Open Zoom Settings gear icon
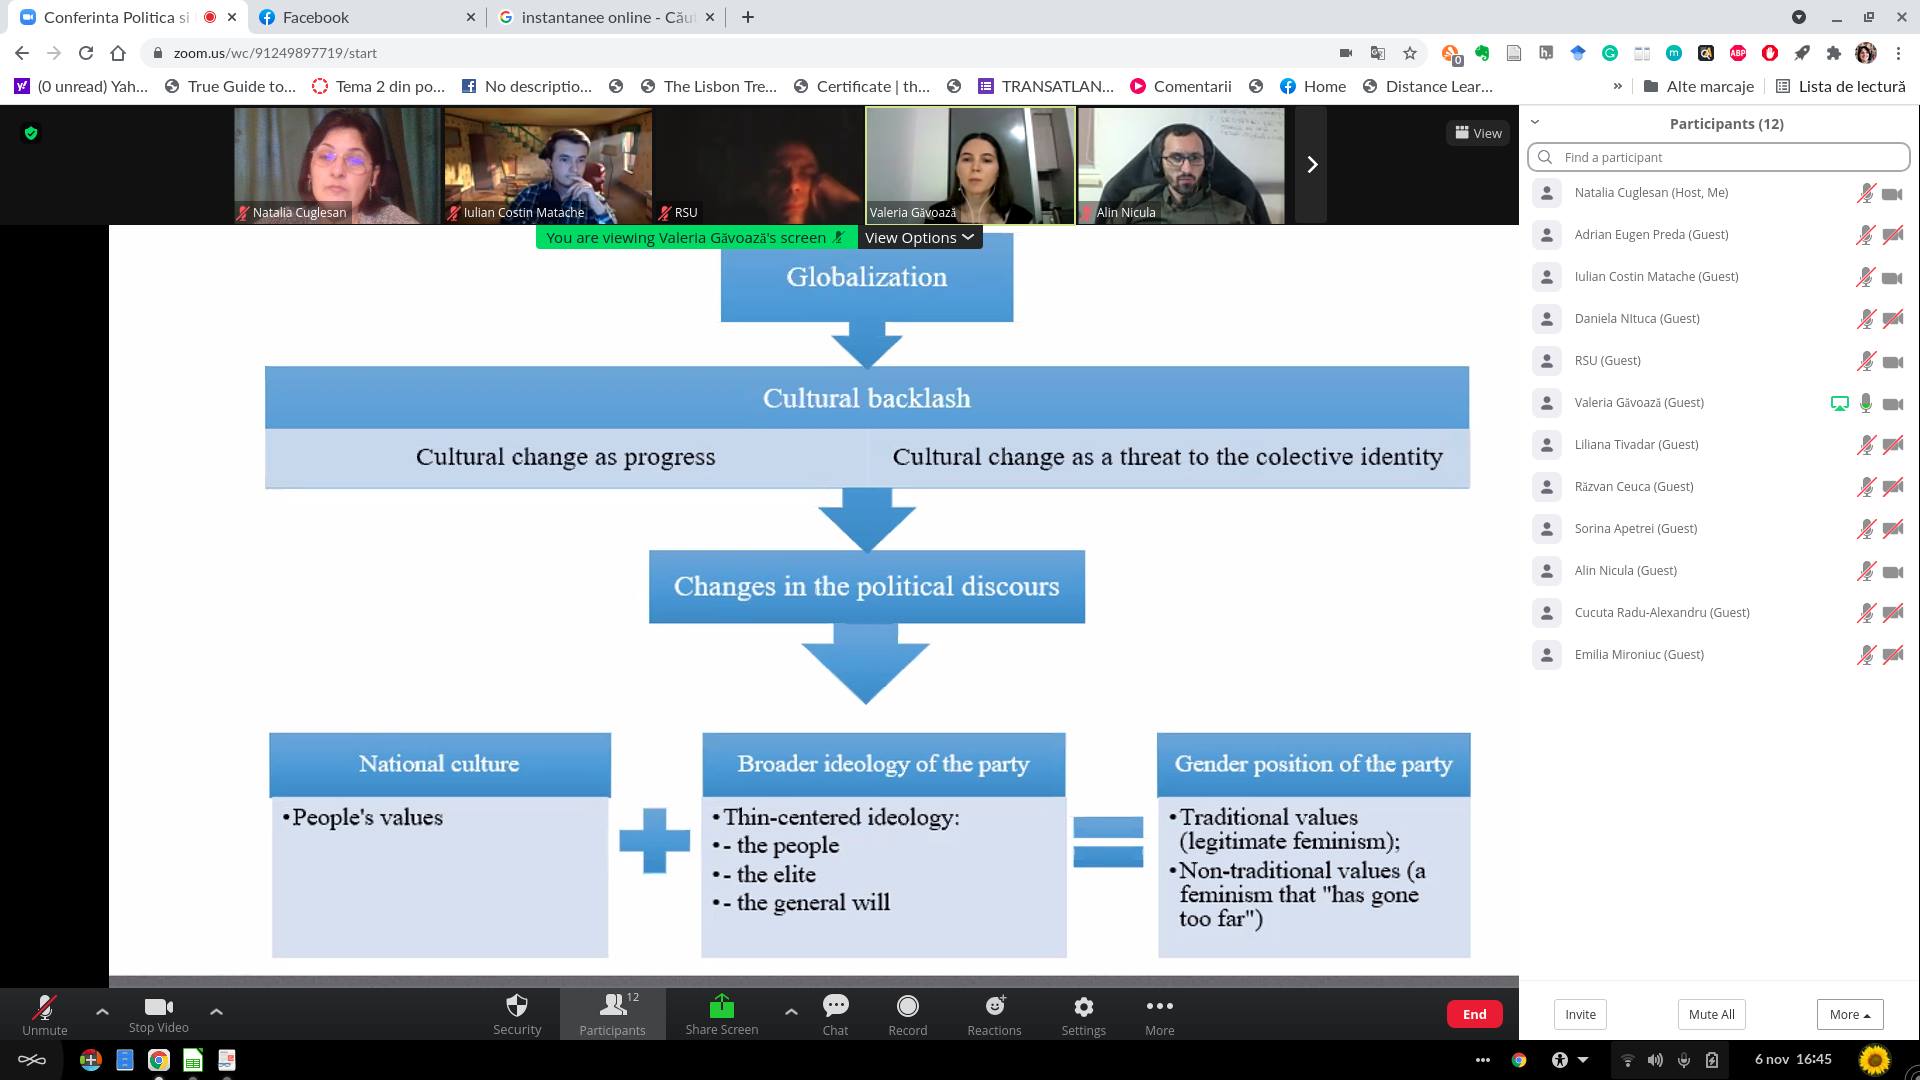Screen dimensions: 1920x1080 pos(1083,1007)
